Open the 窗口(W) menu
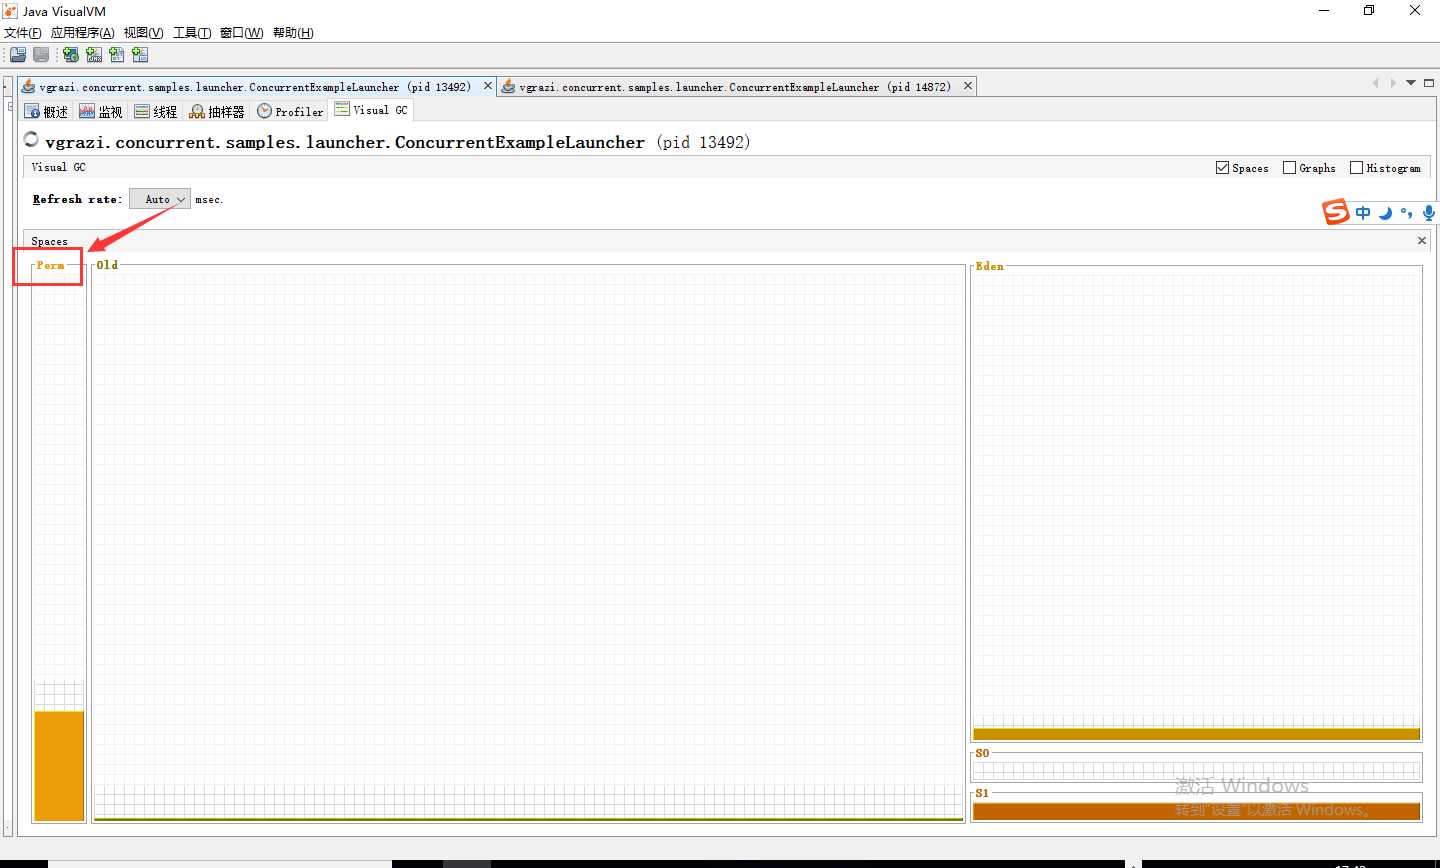 point(242,33)
